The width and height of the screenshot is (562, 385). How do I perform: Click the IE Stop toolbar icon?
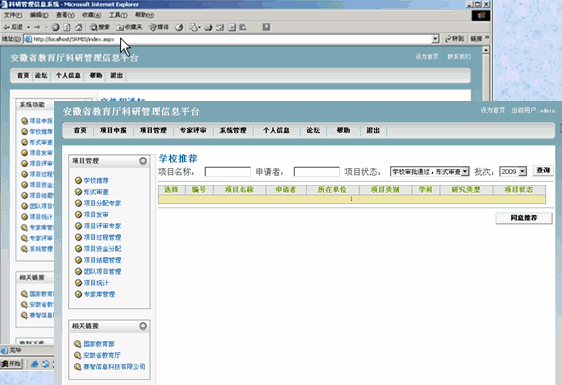click(56, 27)
